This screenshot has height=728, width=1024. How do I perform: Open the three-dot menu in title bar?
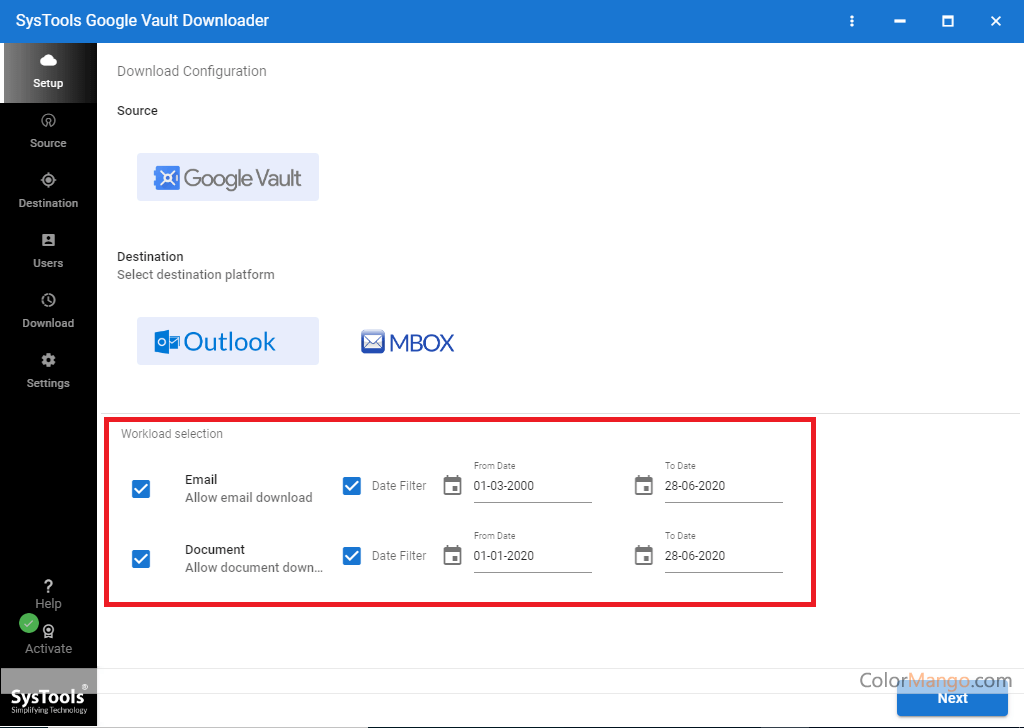click(x=852, y=21)
